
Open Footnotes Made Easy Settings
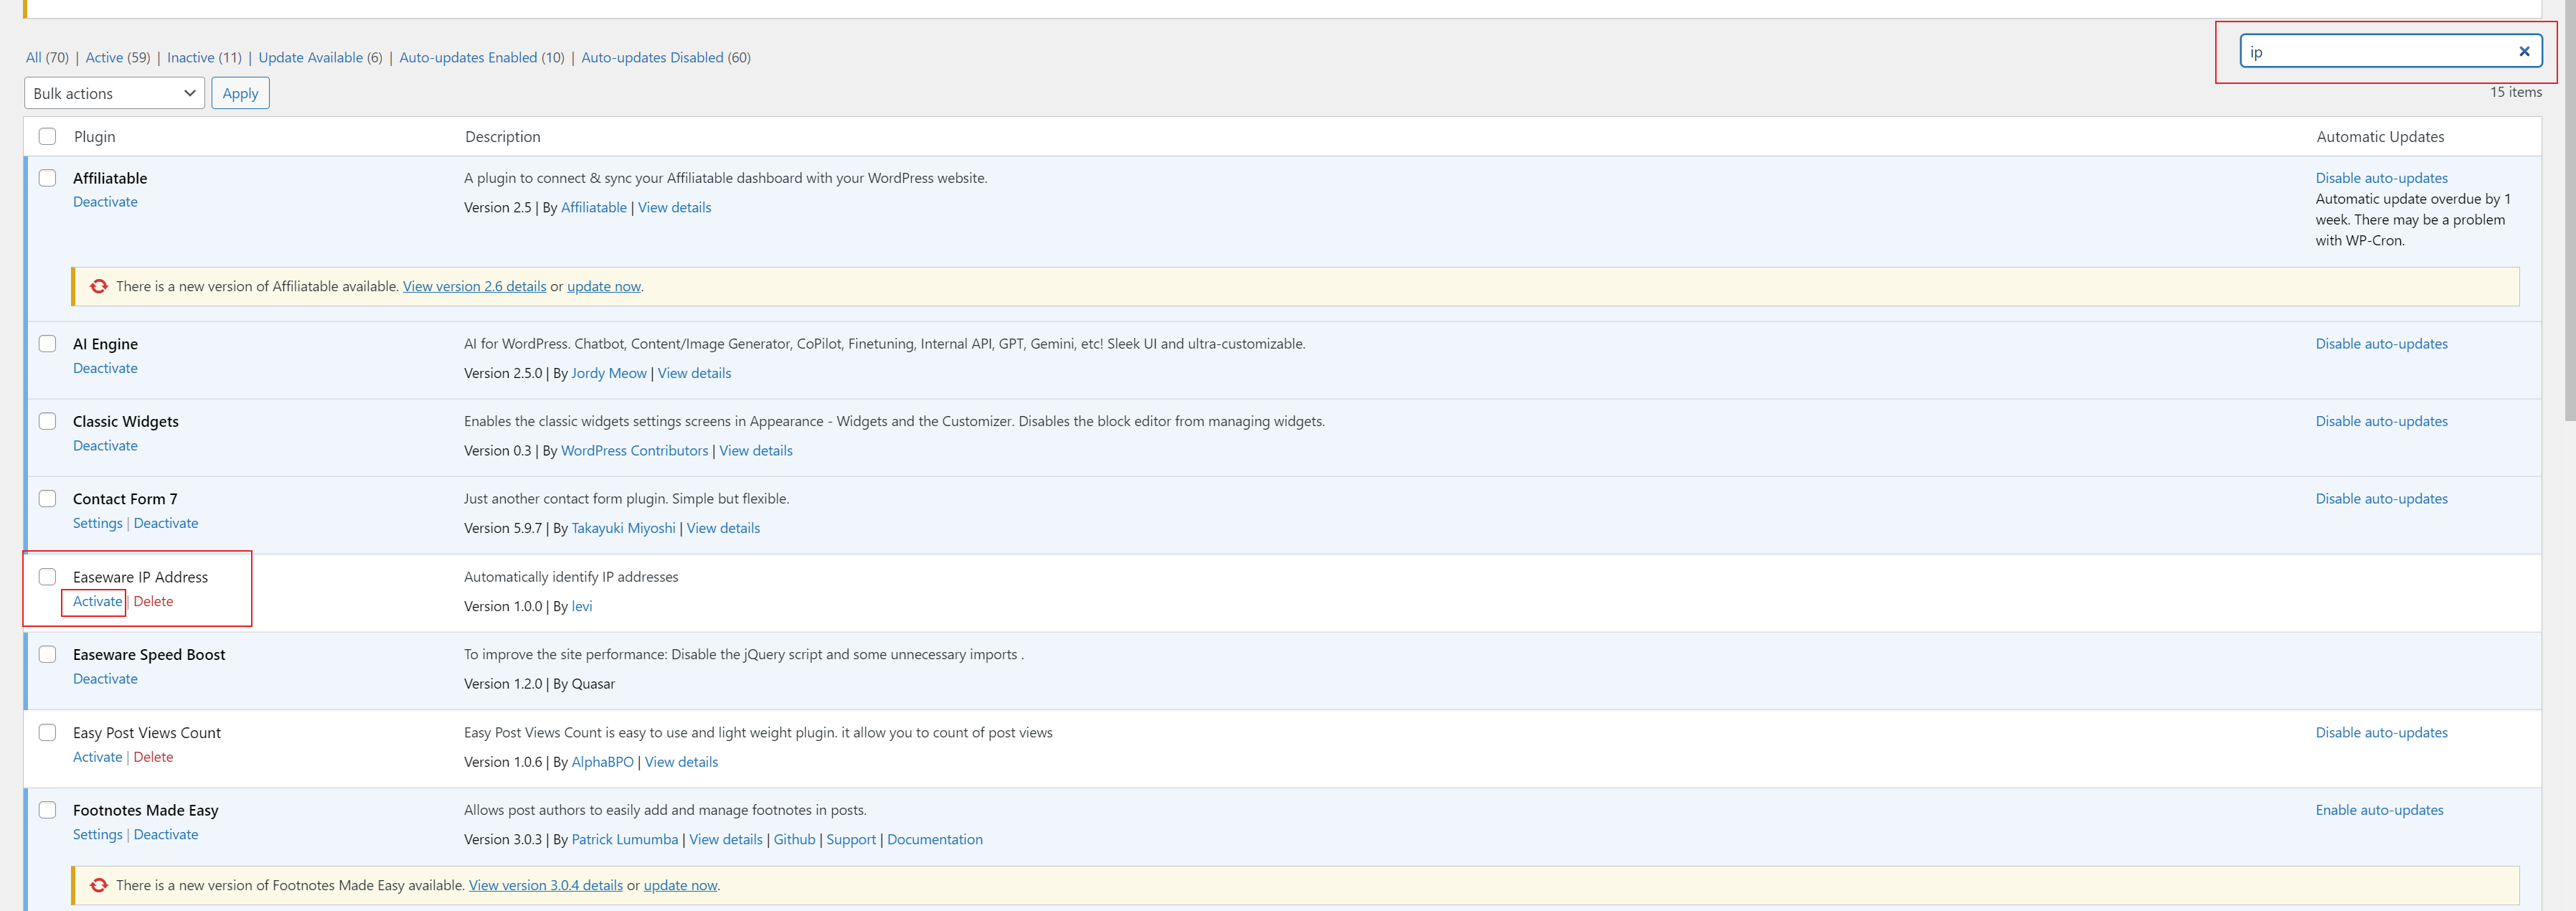click(x=97, y=834)
